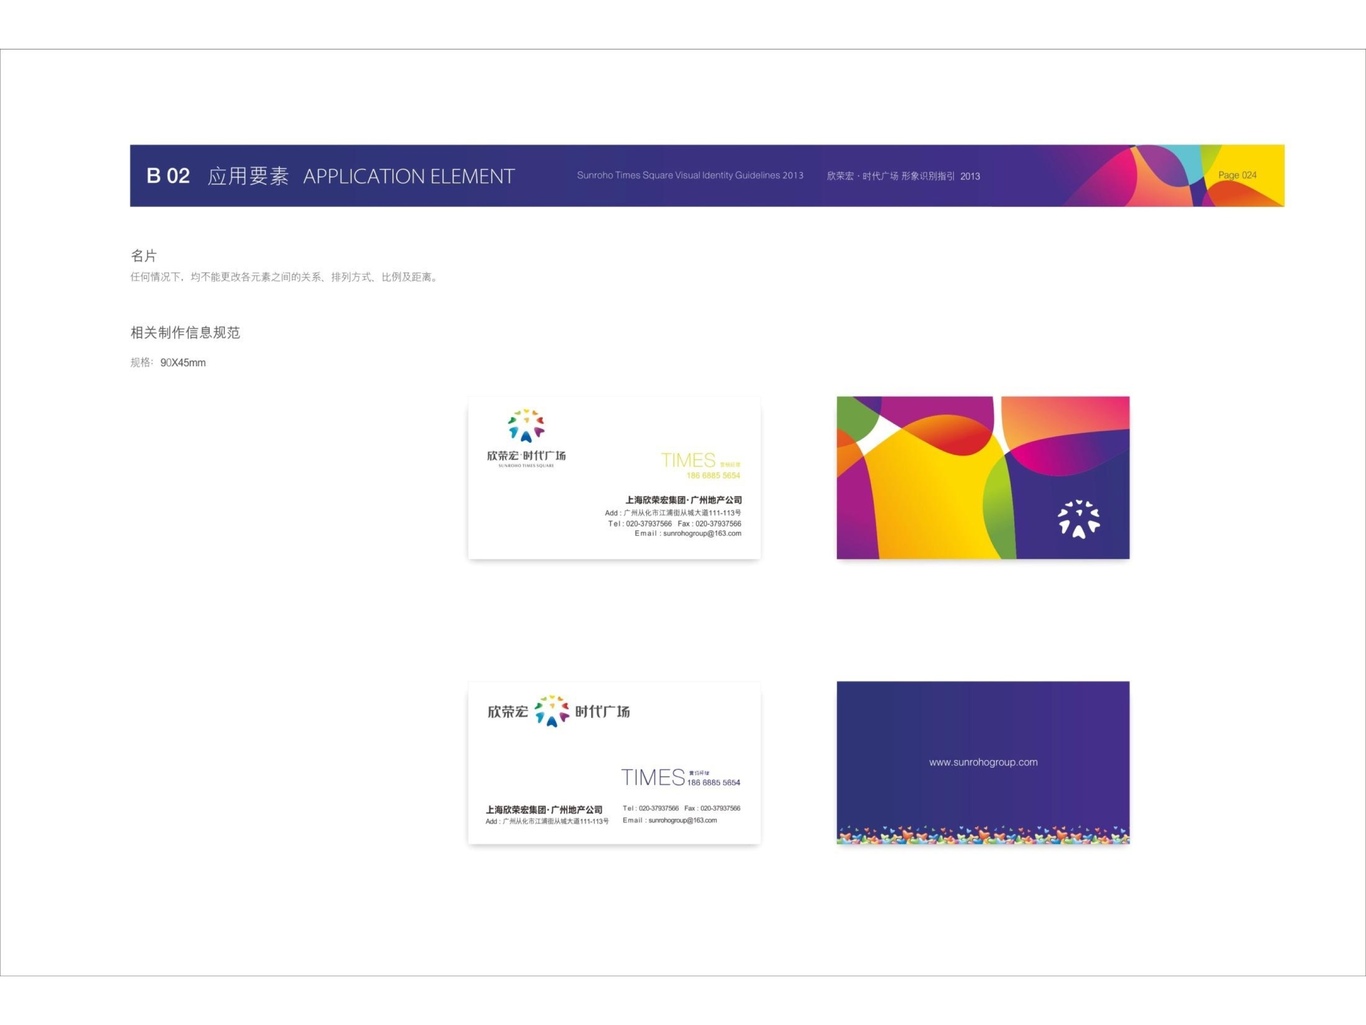This screenshot has height=1025, width=1366.
Task: Click the multicolor star logo above 欣荣宏·时代广场
Action: (x=526, y=425)
